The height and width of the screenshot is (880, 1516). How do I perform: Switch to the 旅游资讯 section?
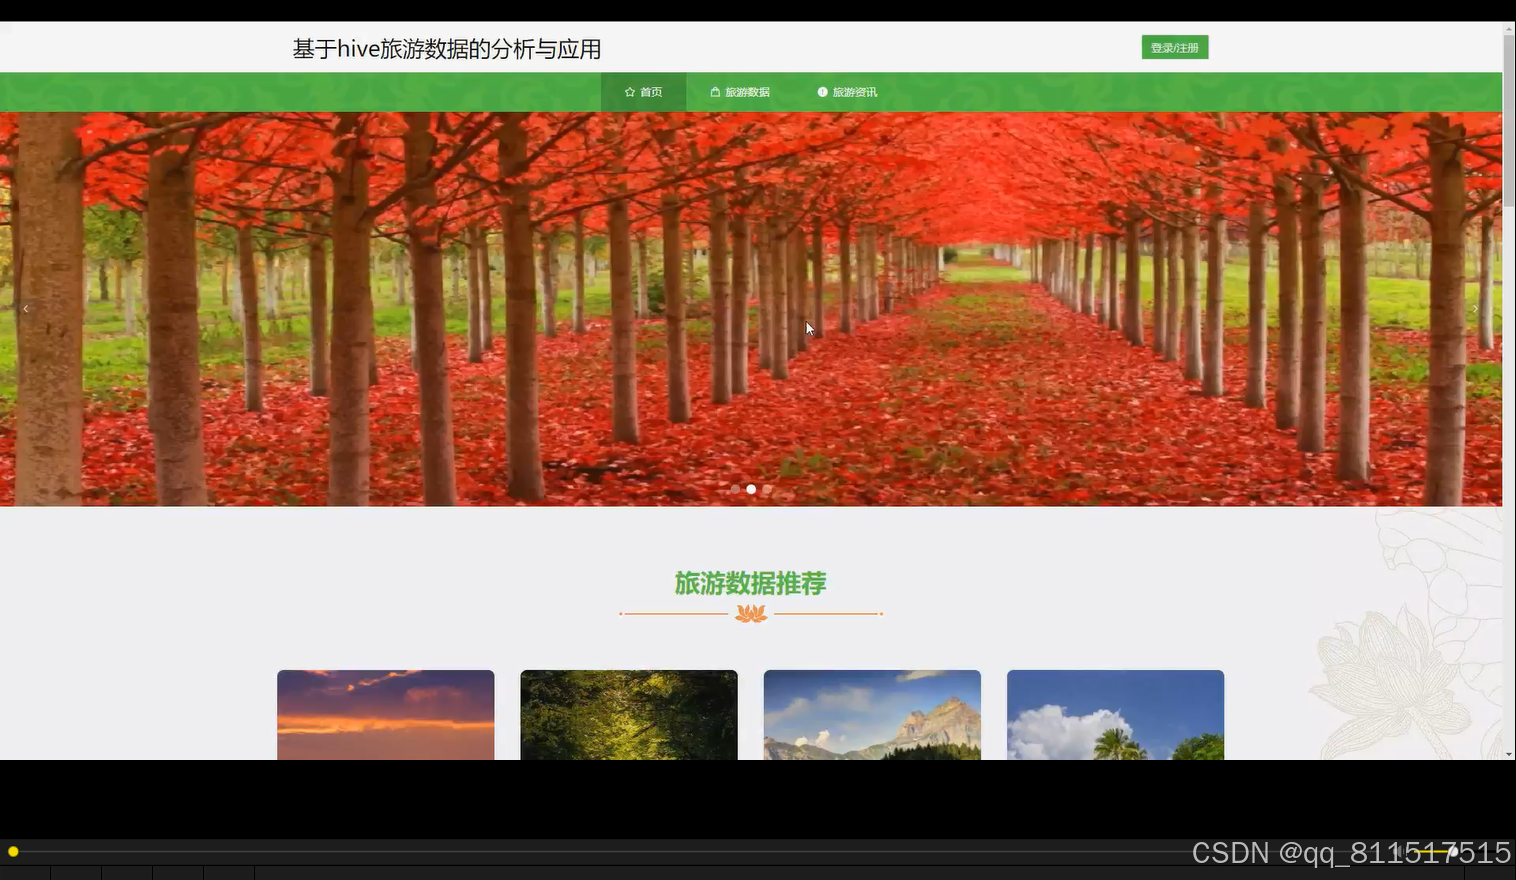click(x=854, y=91)
